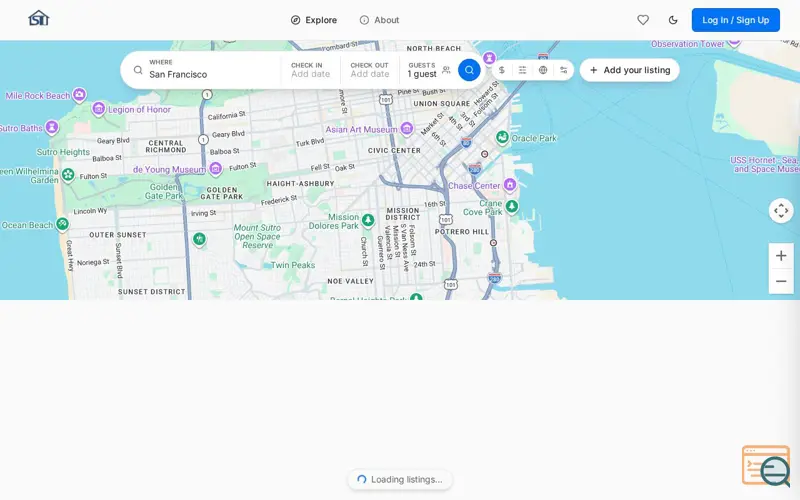Click the Crane Cove Park map pin
This screenshot has height=500, width=800.
512,206
